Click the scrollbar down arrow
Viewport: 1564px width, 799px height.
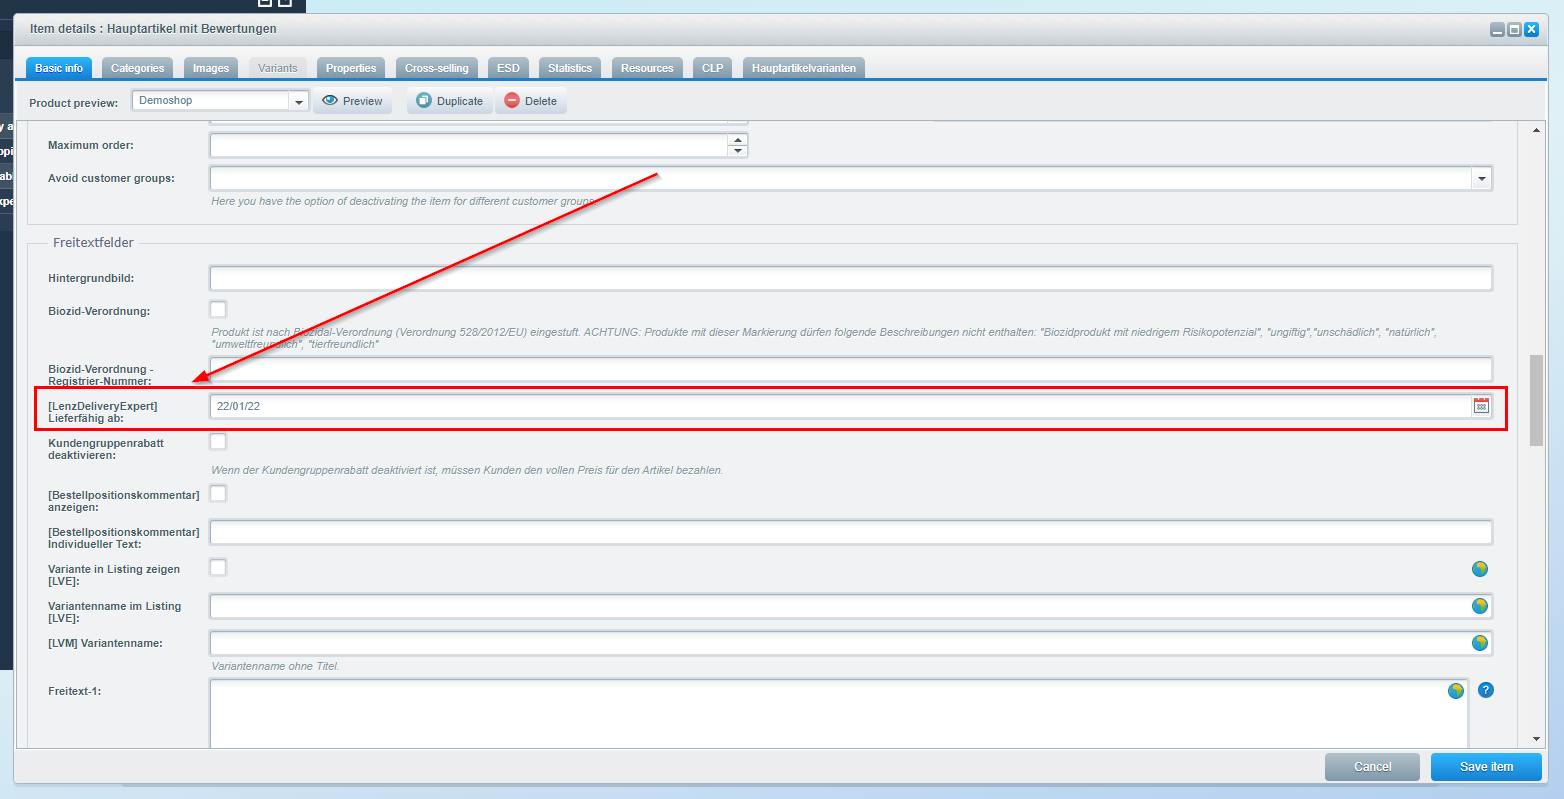pos(1536,739)
